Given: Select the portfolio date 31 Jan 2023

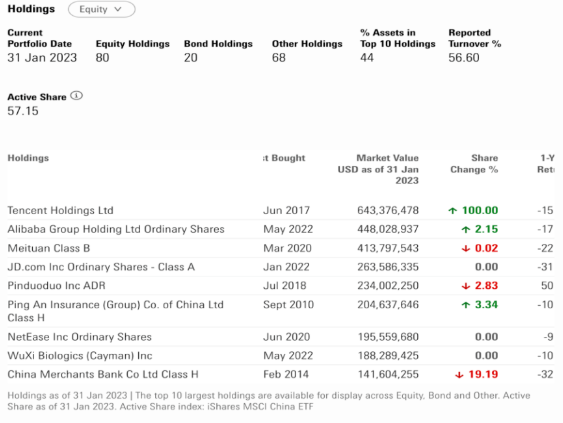Looking at the screenshot, I should [42, 57].
